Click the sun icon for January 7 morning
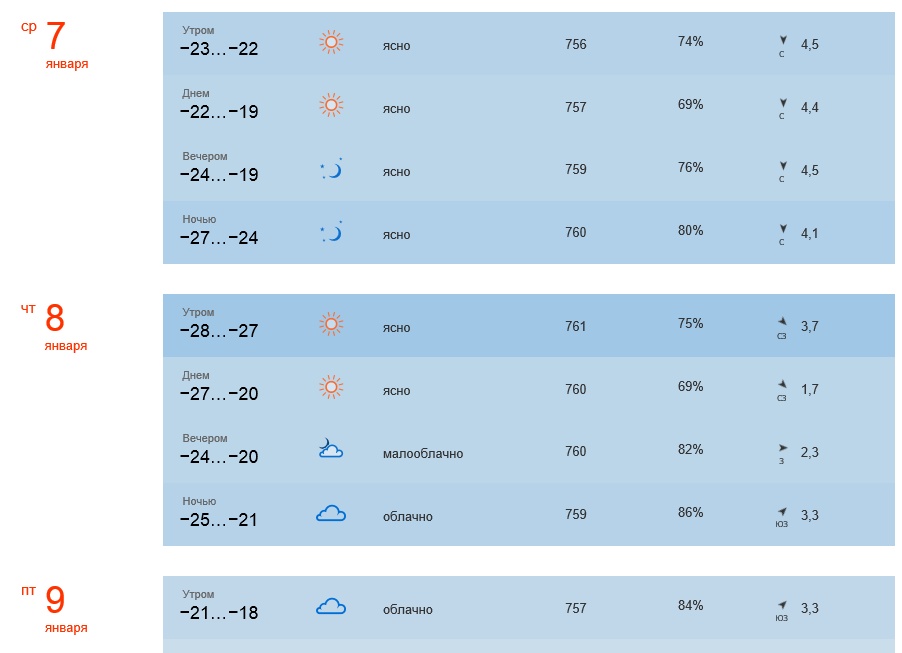 [331, 43]
